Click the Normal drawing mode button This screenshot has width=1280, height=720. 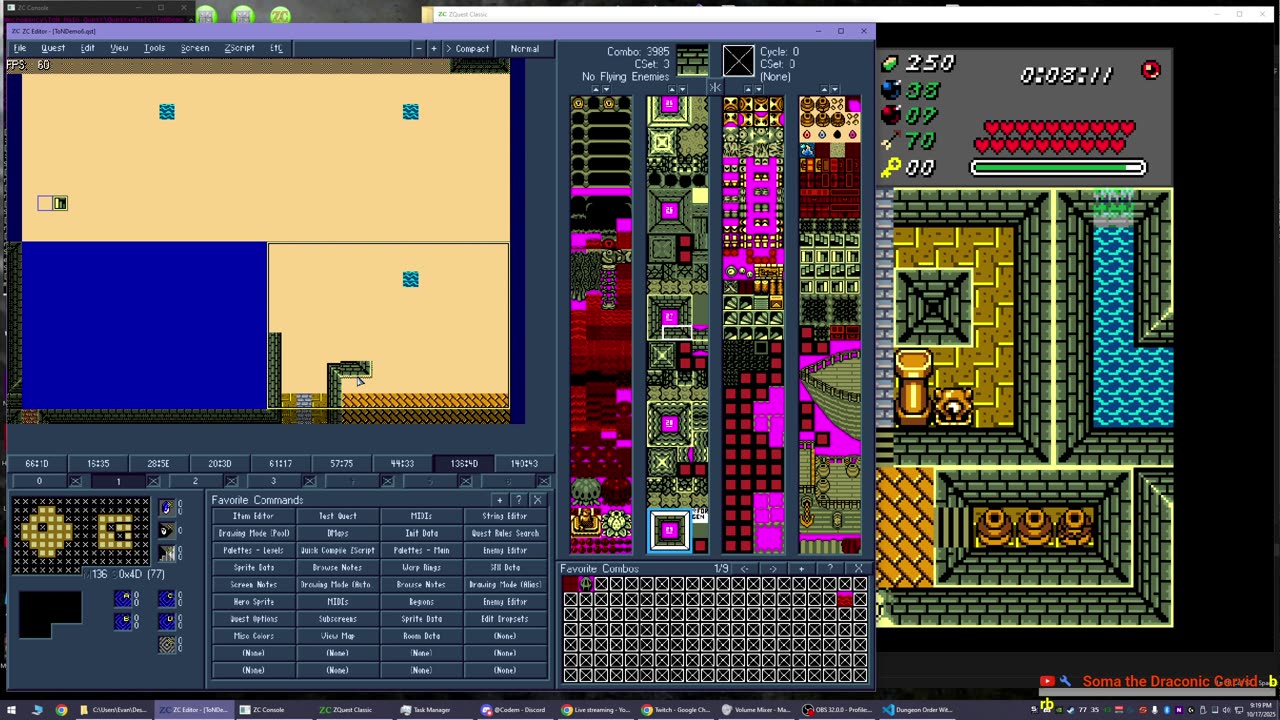(x=525, y=48)
